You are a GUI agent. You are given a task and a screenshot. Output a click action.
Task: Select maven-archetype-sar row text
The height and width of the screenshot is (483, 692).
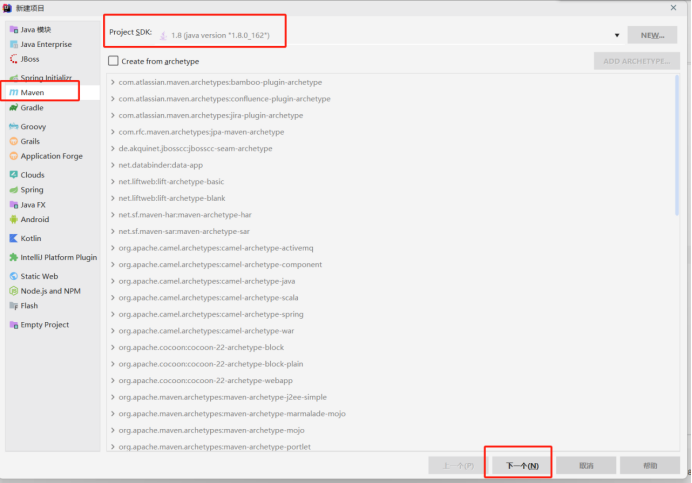tap(184, 231)
